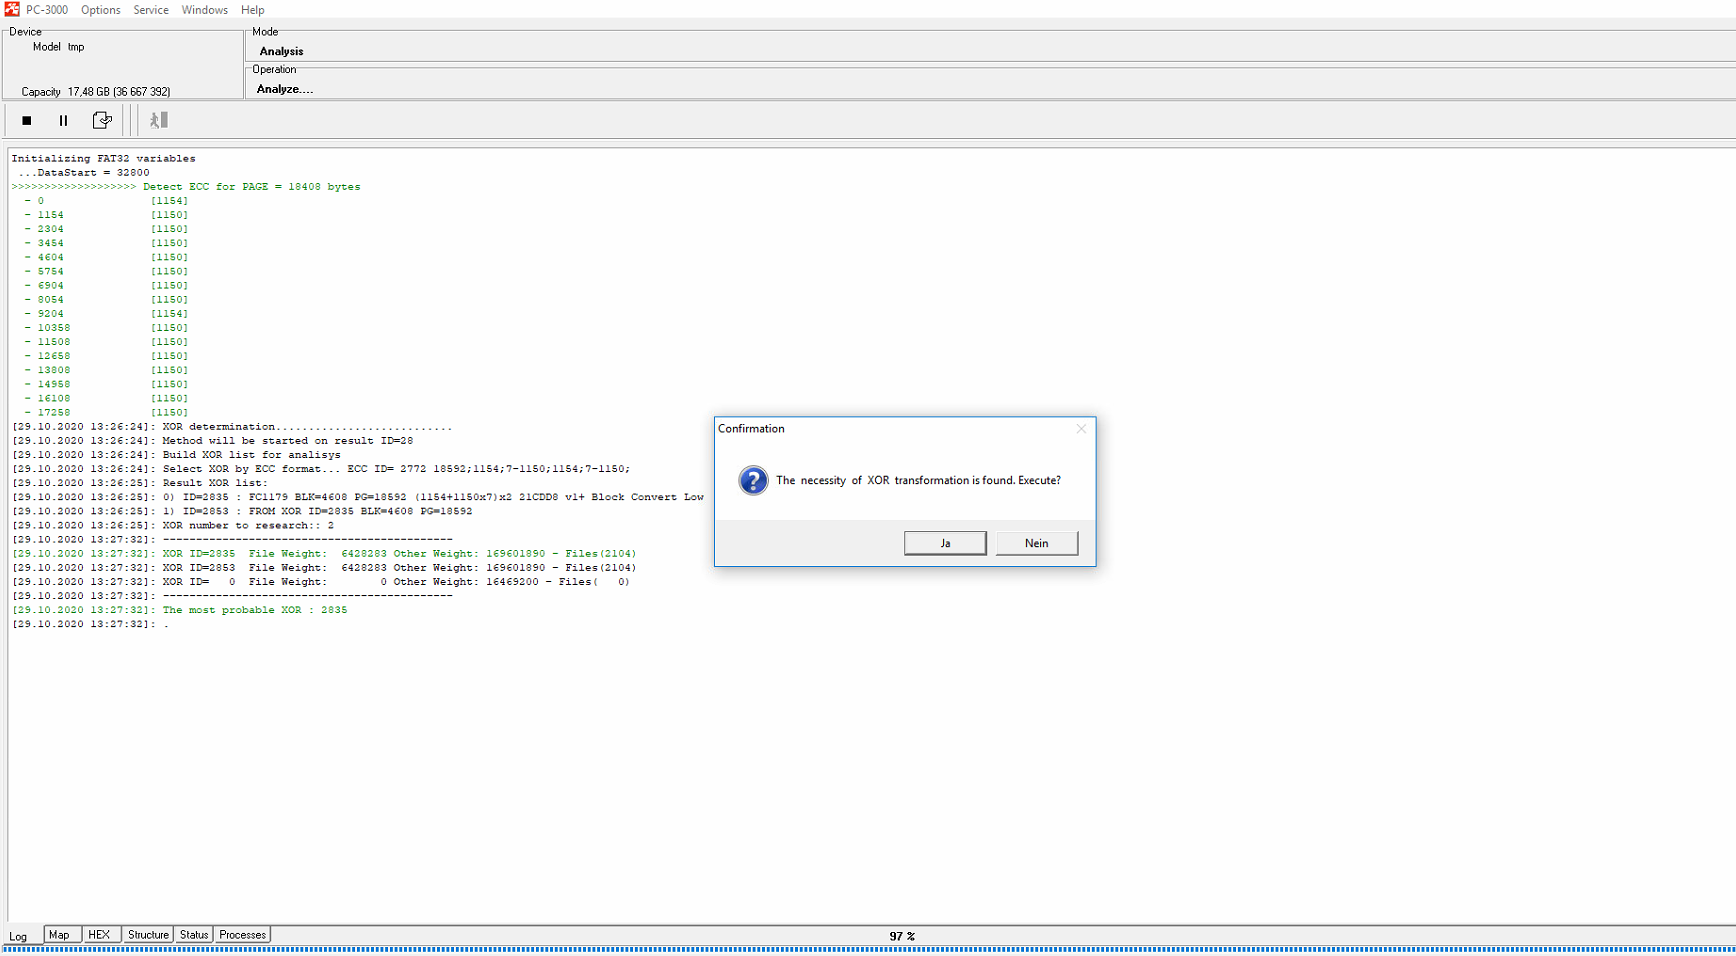Confirm XOR transformation with Ja
1736x956 pixels.
pyautogui.click(x=945, y=543)
